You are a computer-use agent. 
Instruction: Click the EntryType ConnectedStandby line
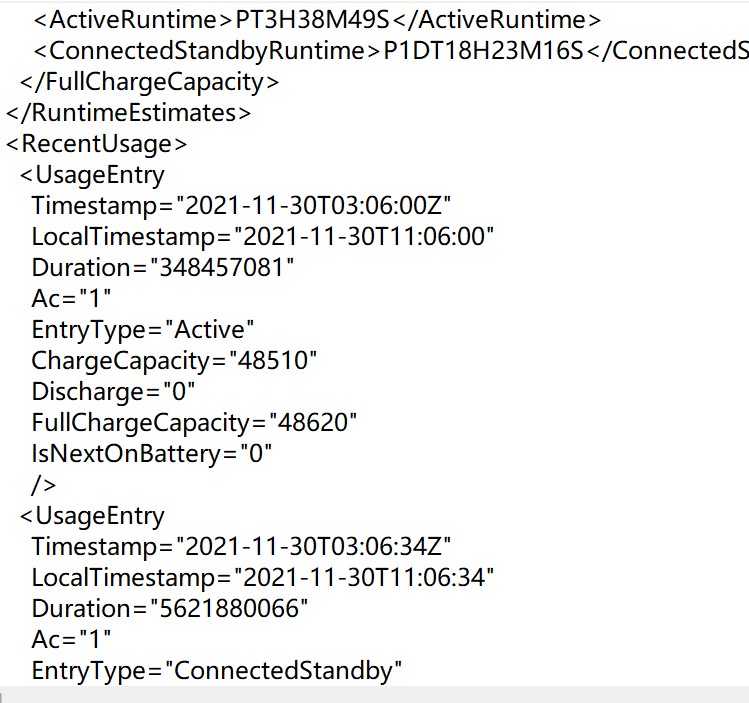click(x=216, y=670)
